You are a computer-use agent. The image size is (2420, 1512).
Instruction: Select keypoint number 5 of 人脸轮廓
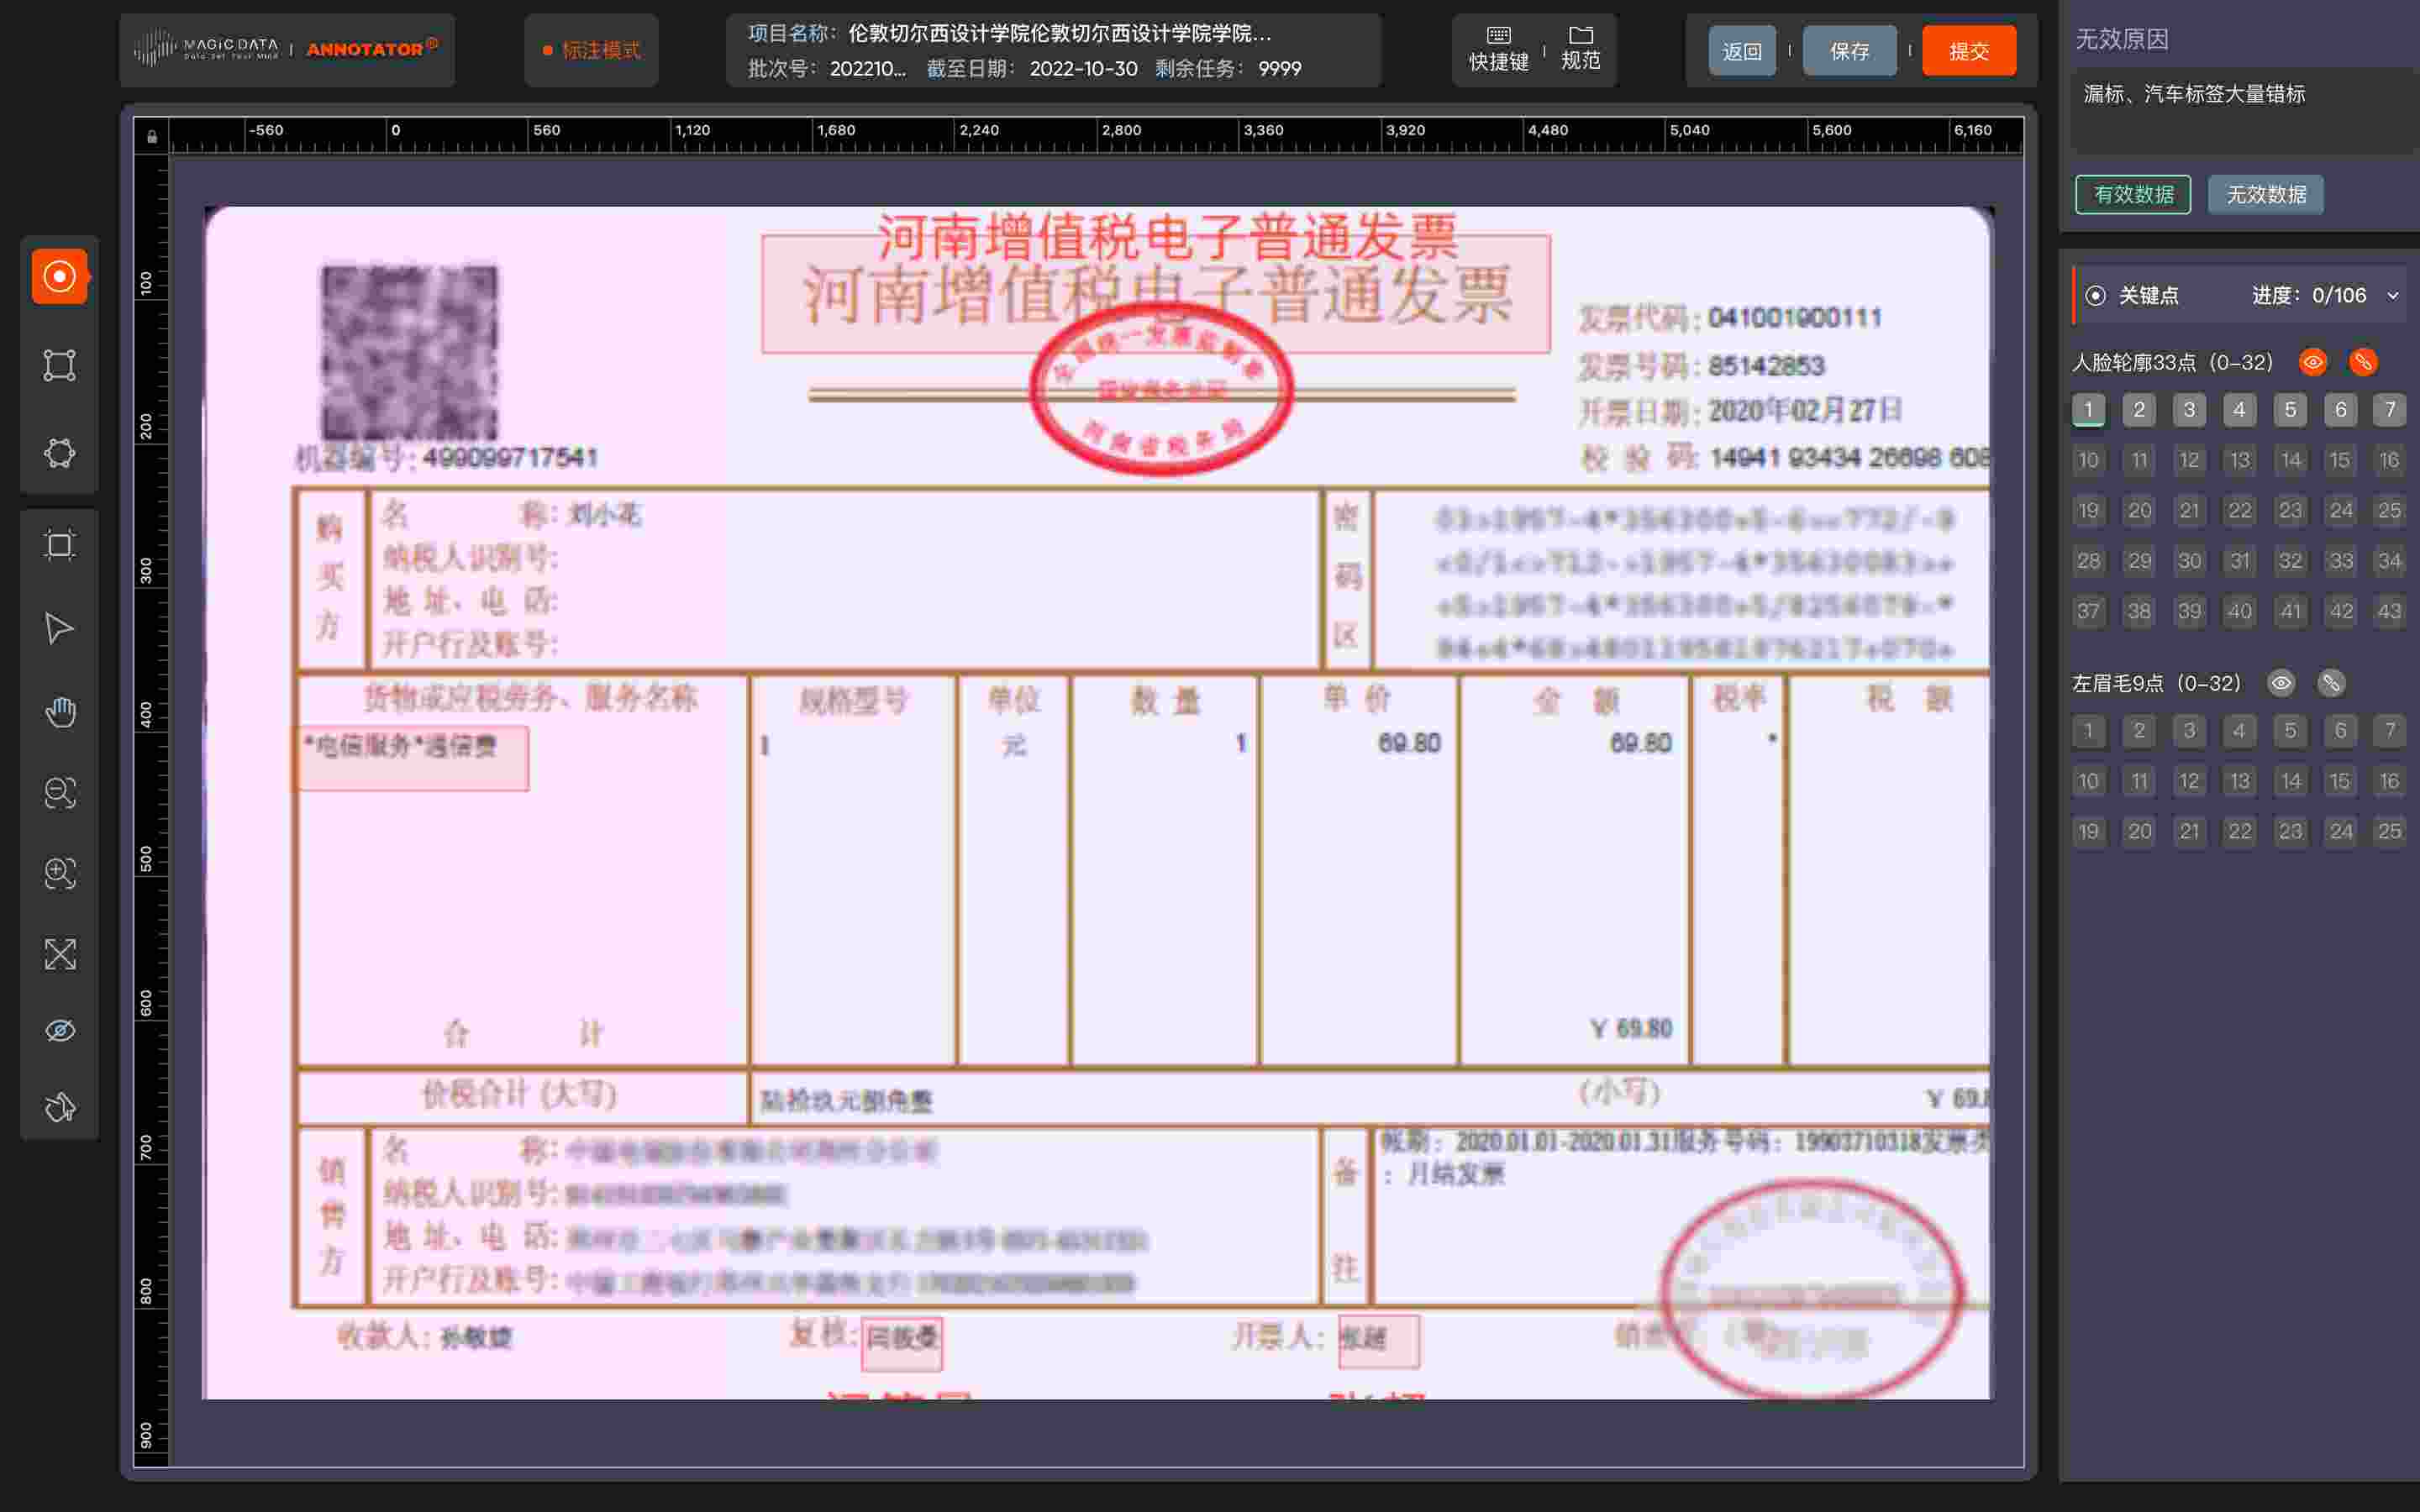tap(2290, 409)
